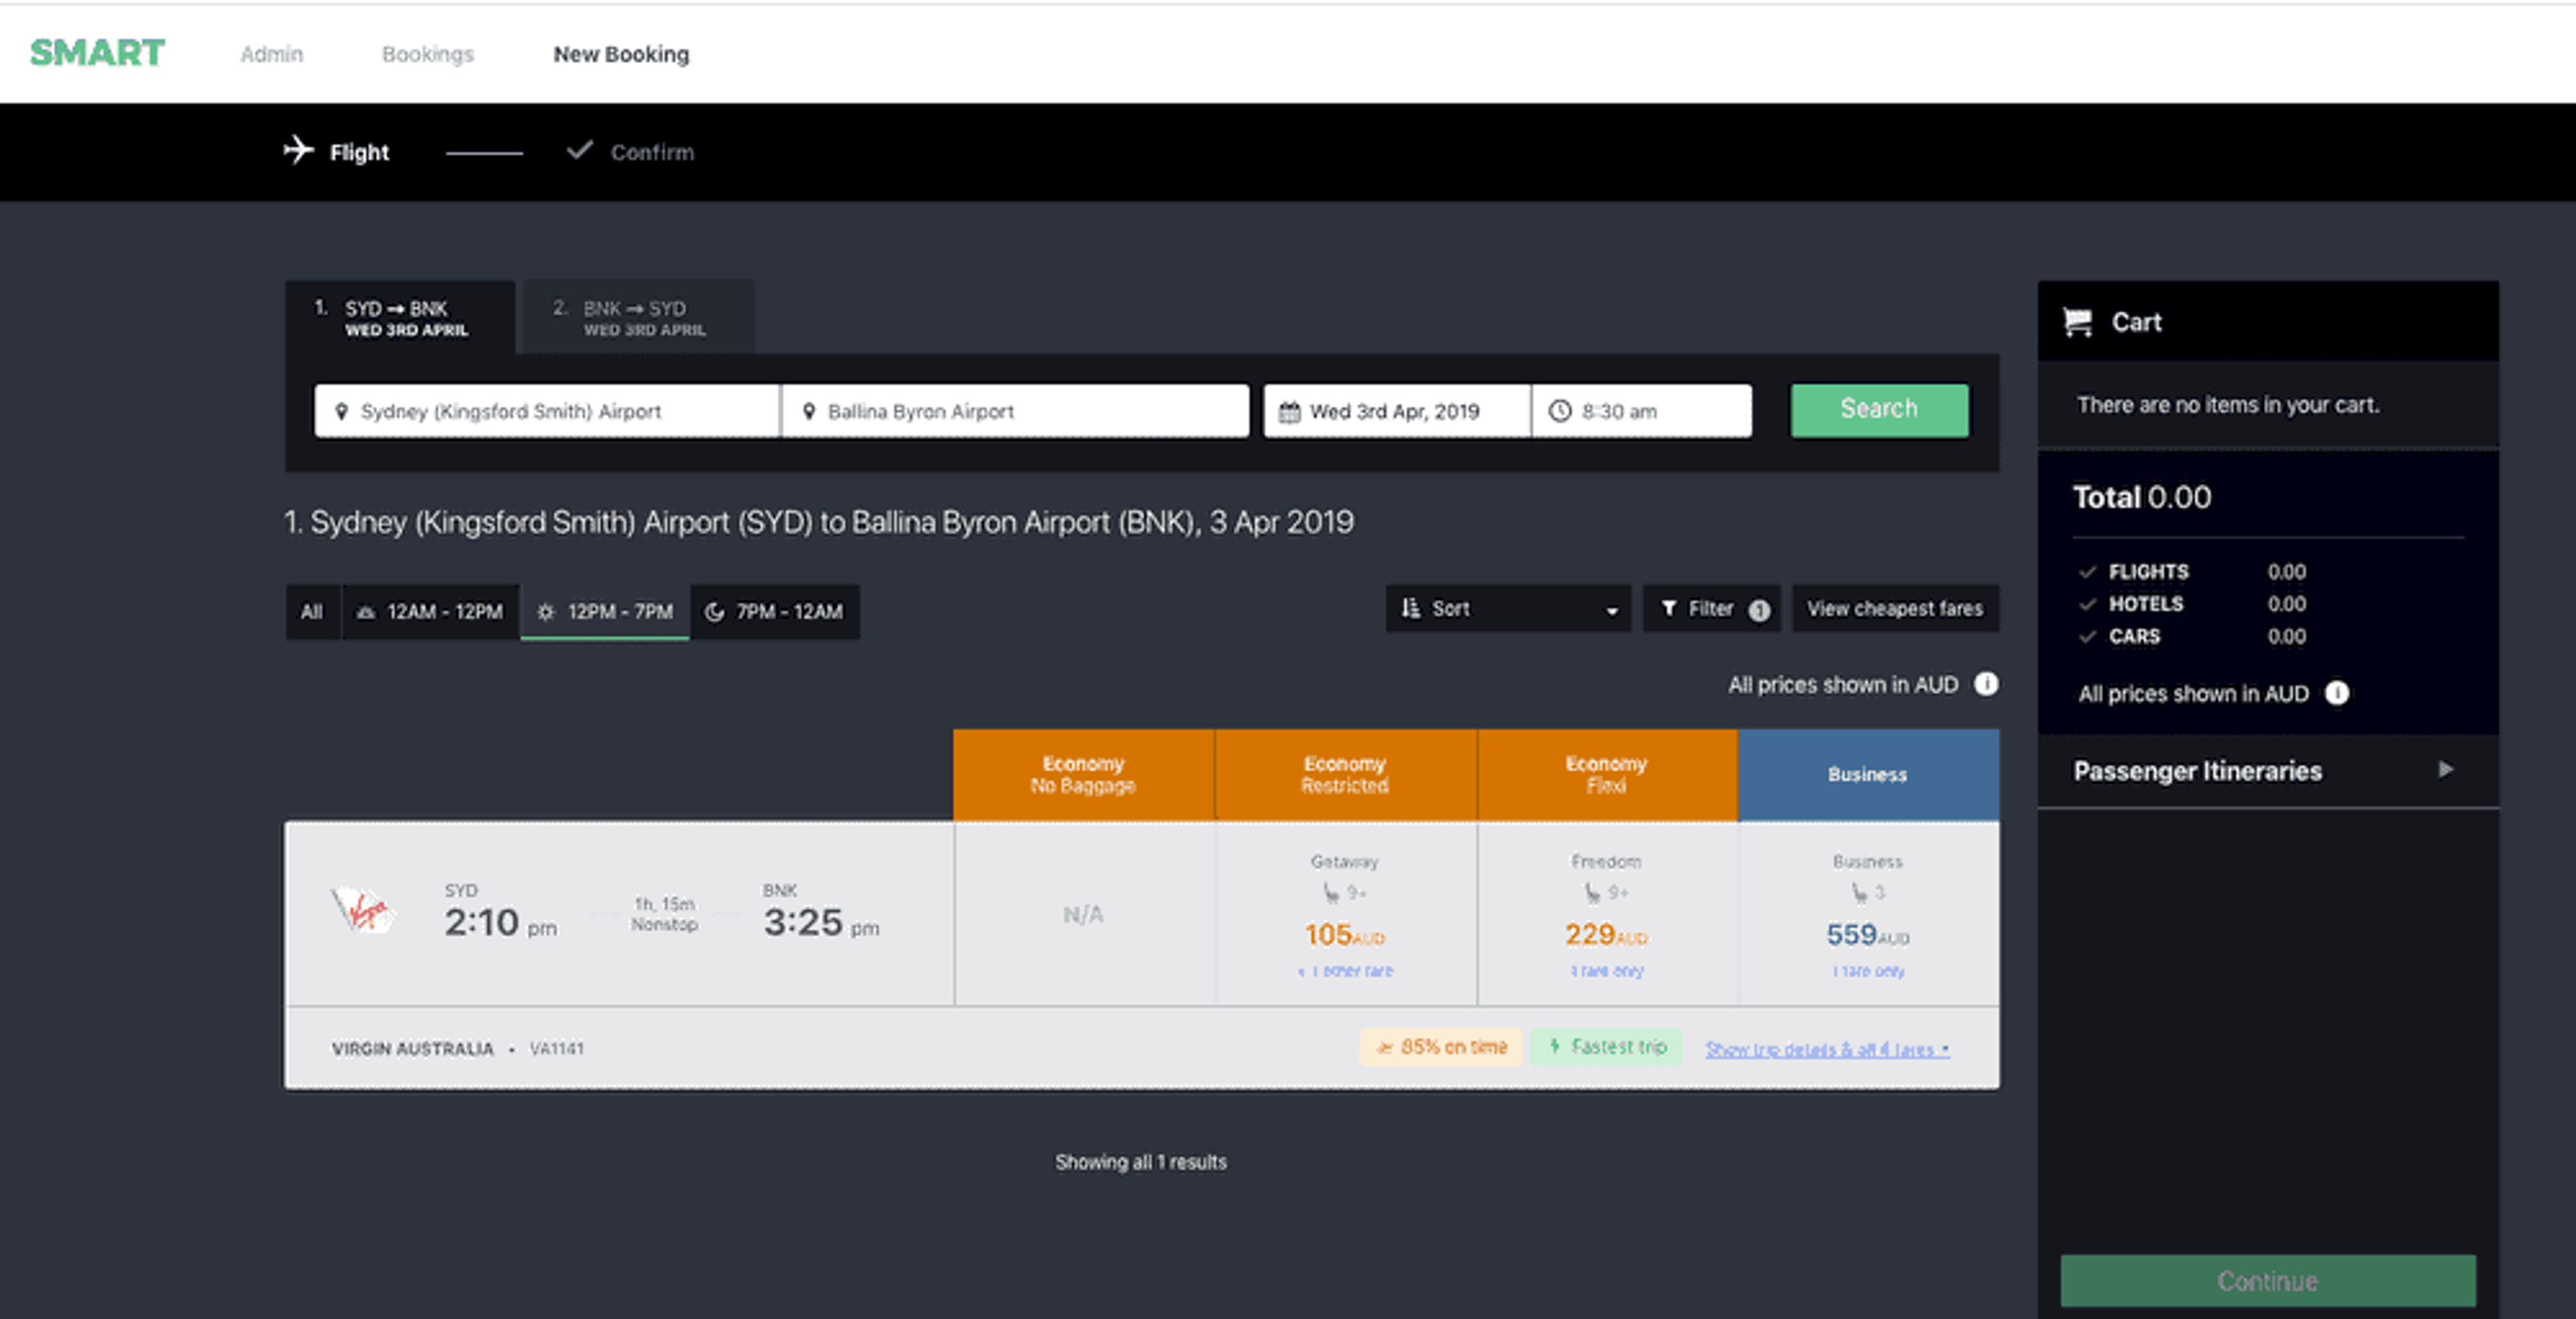2576x1319 pixels.
Task: Show All departure times
Action: [x=312, y=611]
